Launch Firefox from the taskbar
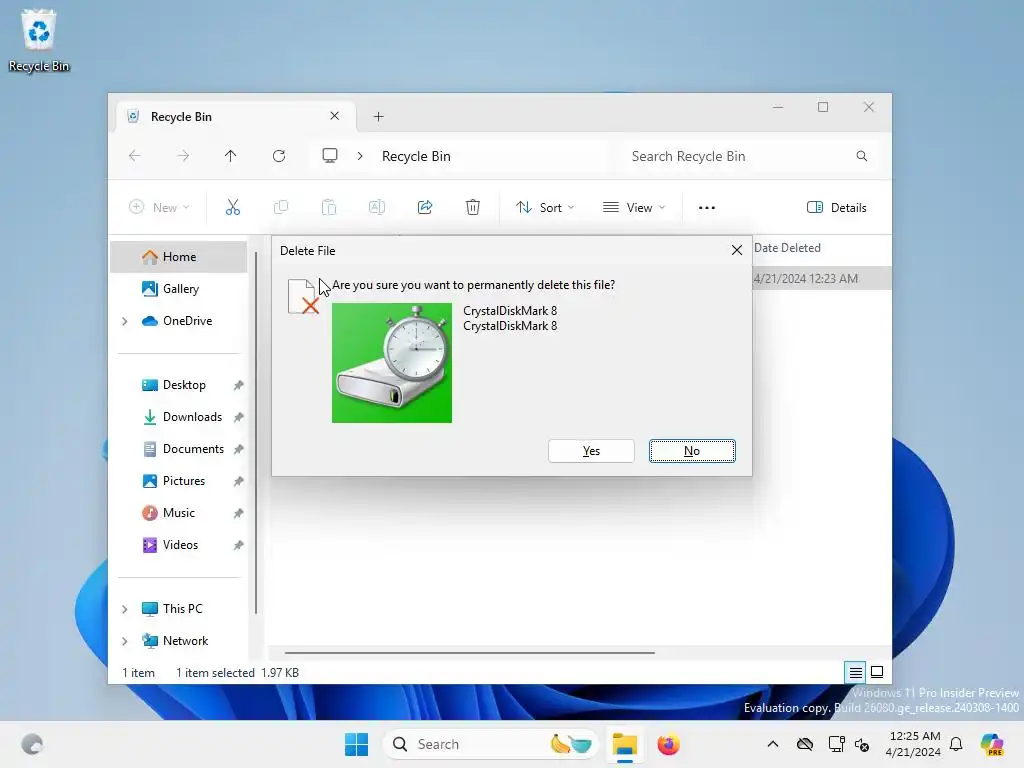This screenshot has height=768, width=1024. pyautogui.click(x=669, y=744)
